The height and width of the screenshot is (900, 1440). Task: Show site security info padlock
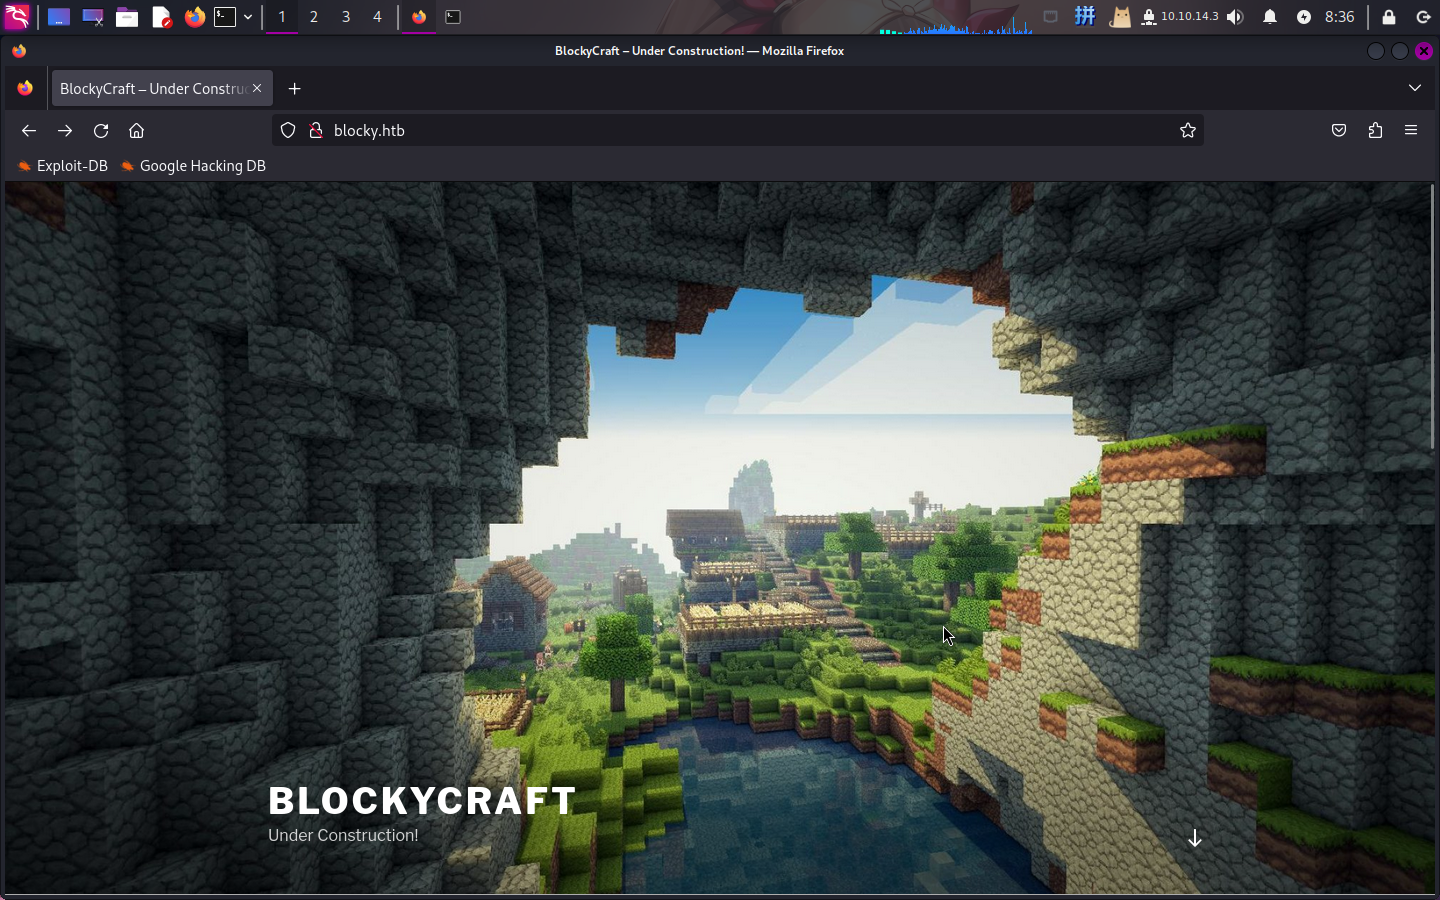coord(316,131)
